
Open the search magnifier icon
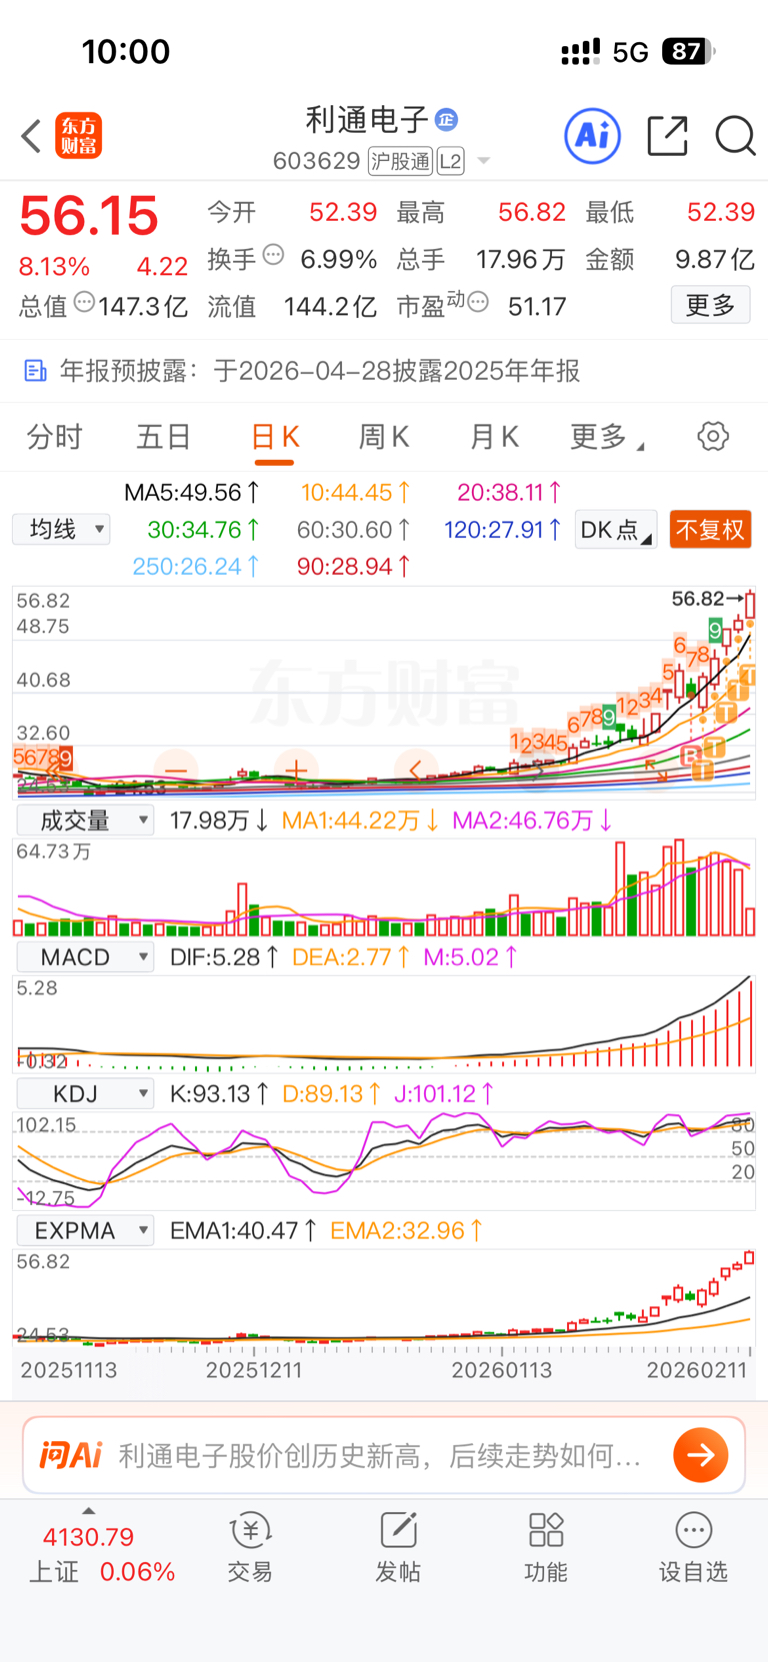point(735,135)
